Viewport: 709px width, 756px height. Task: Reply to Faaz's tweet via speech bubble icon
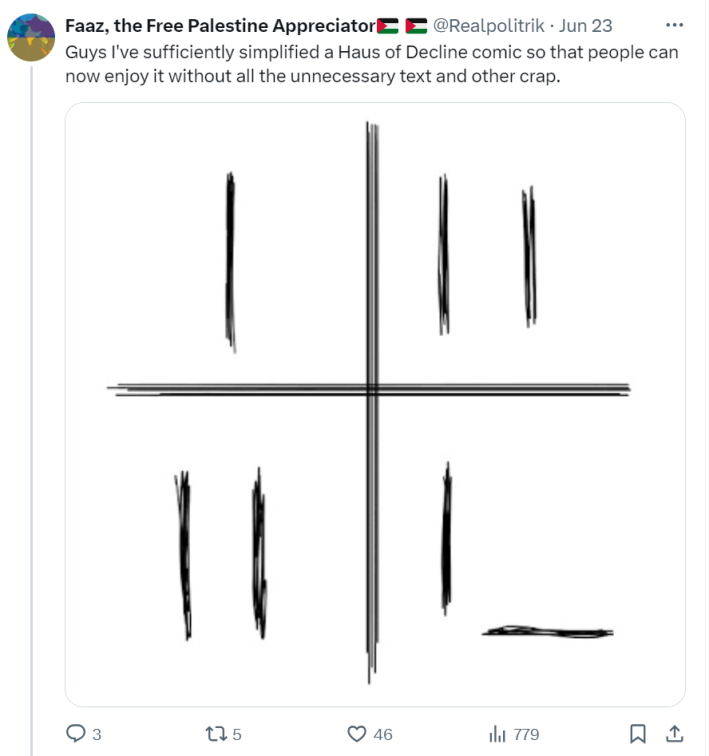[x=77, y=734]
